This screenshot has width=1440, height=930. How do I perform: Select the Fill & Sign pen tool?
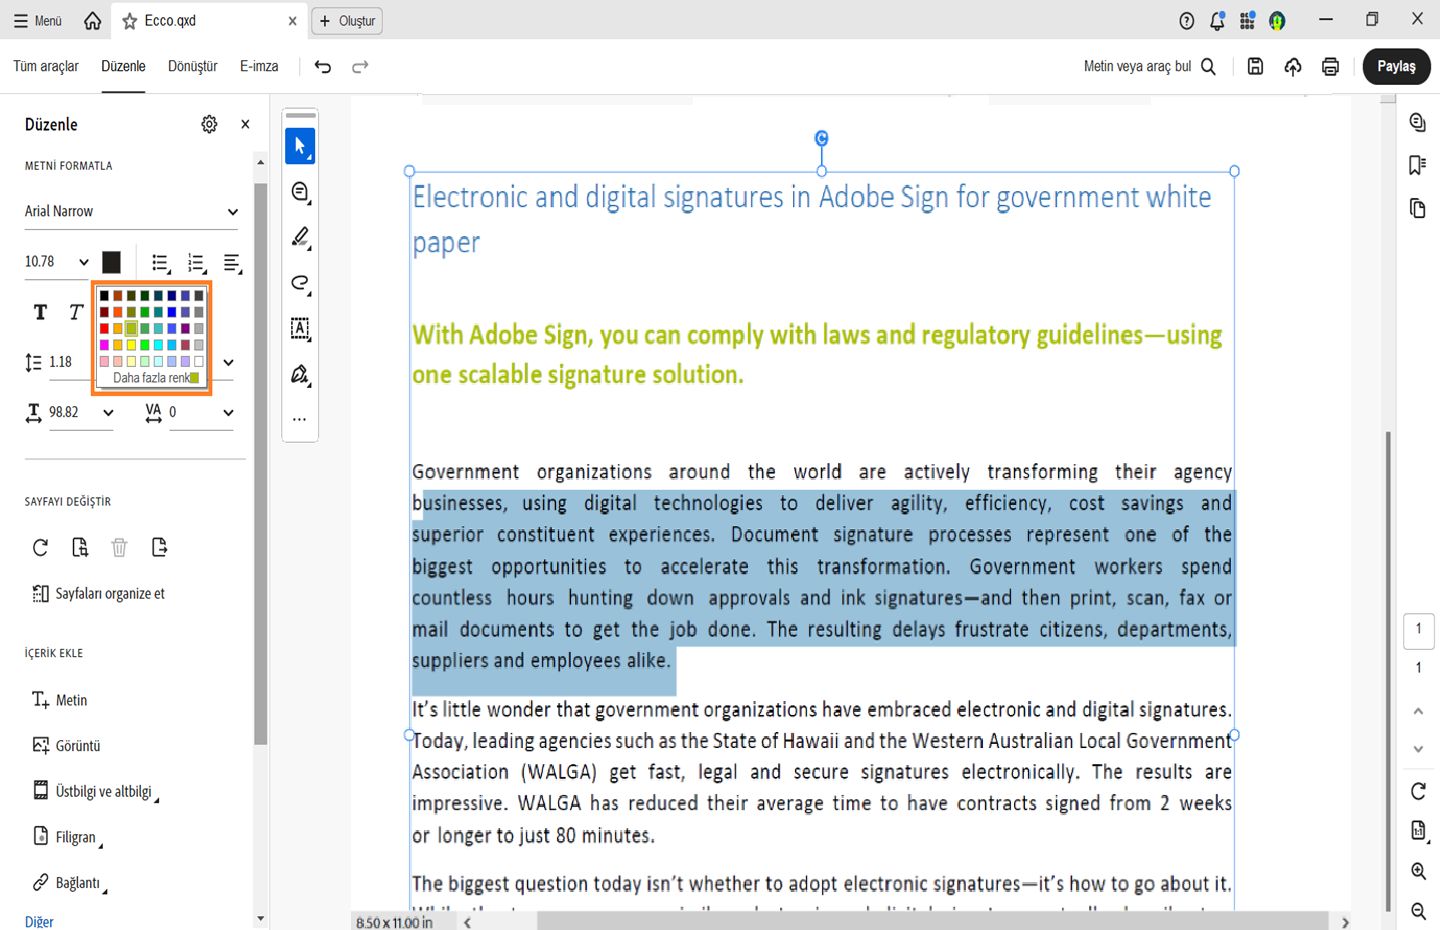[x=300, y=374]
